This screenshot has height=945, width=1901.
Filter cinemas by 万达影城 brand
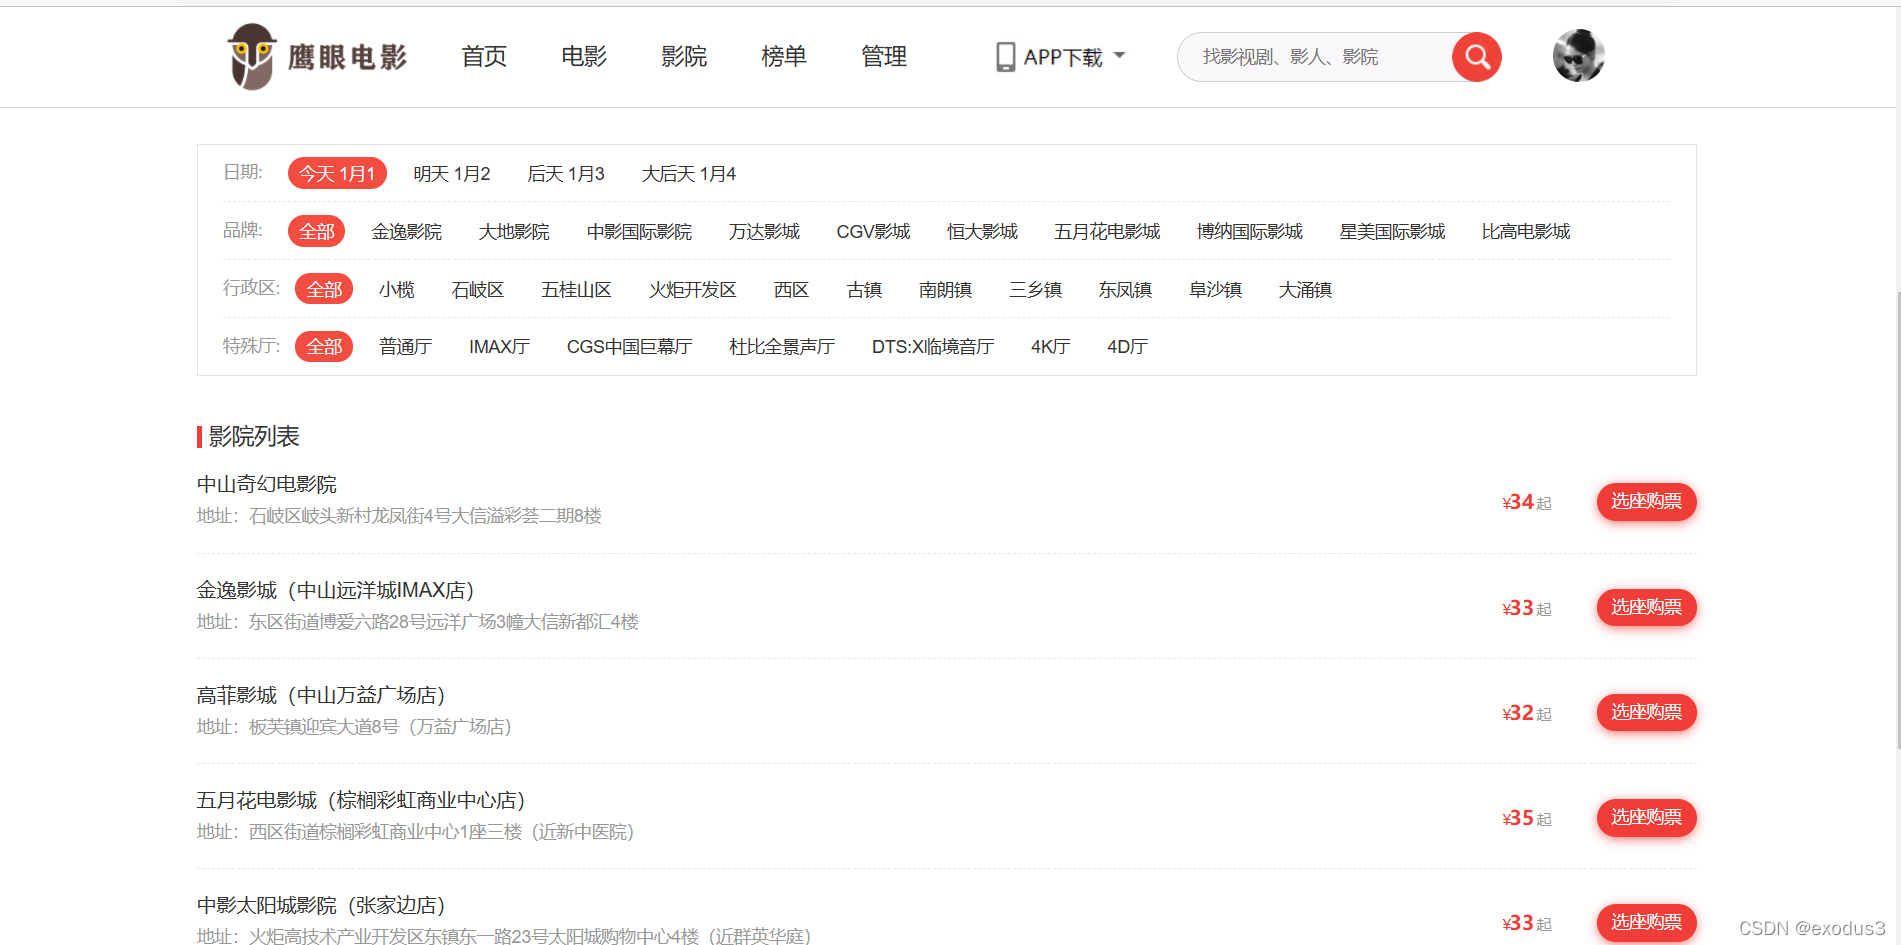point(765,231)
